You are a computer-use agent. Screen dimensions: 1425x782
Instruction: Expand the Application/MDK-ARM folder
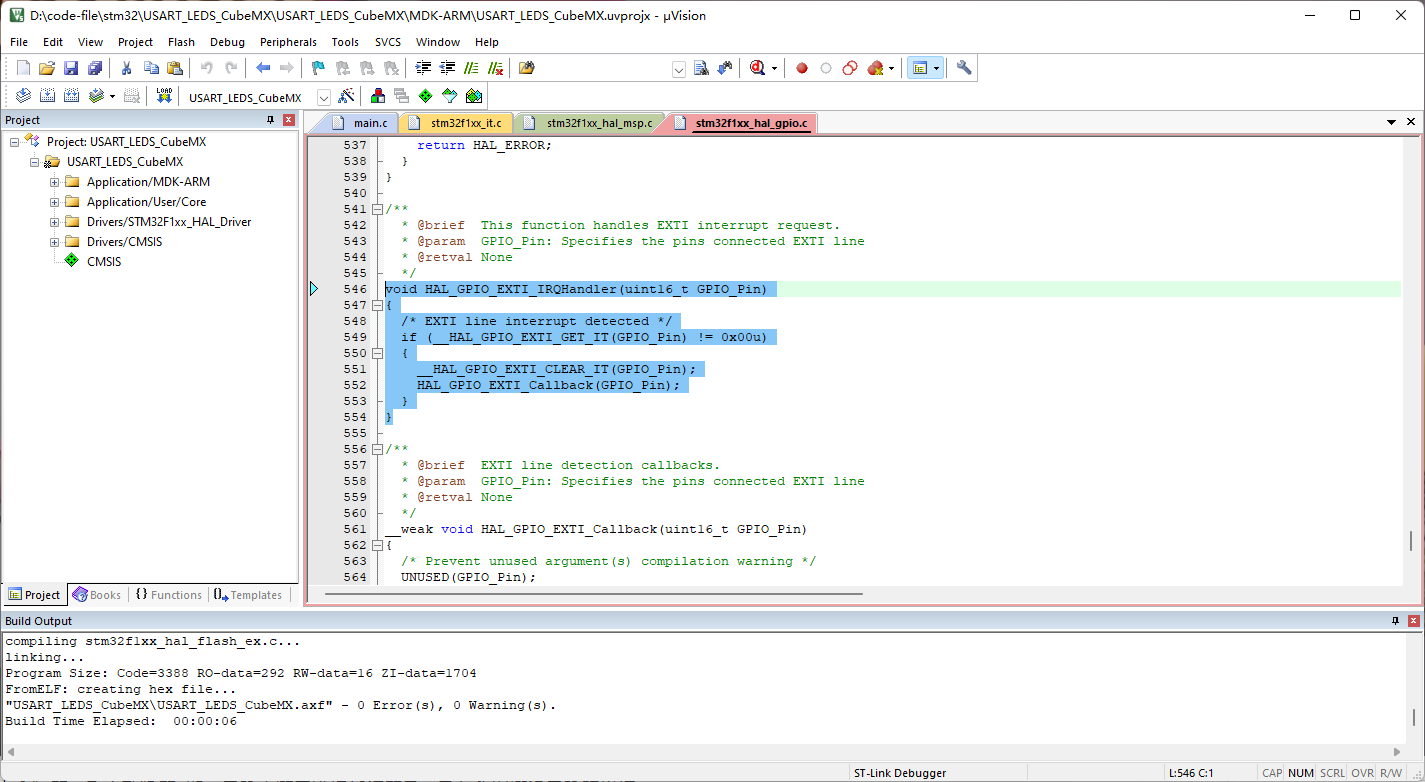coord(55,182)
